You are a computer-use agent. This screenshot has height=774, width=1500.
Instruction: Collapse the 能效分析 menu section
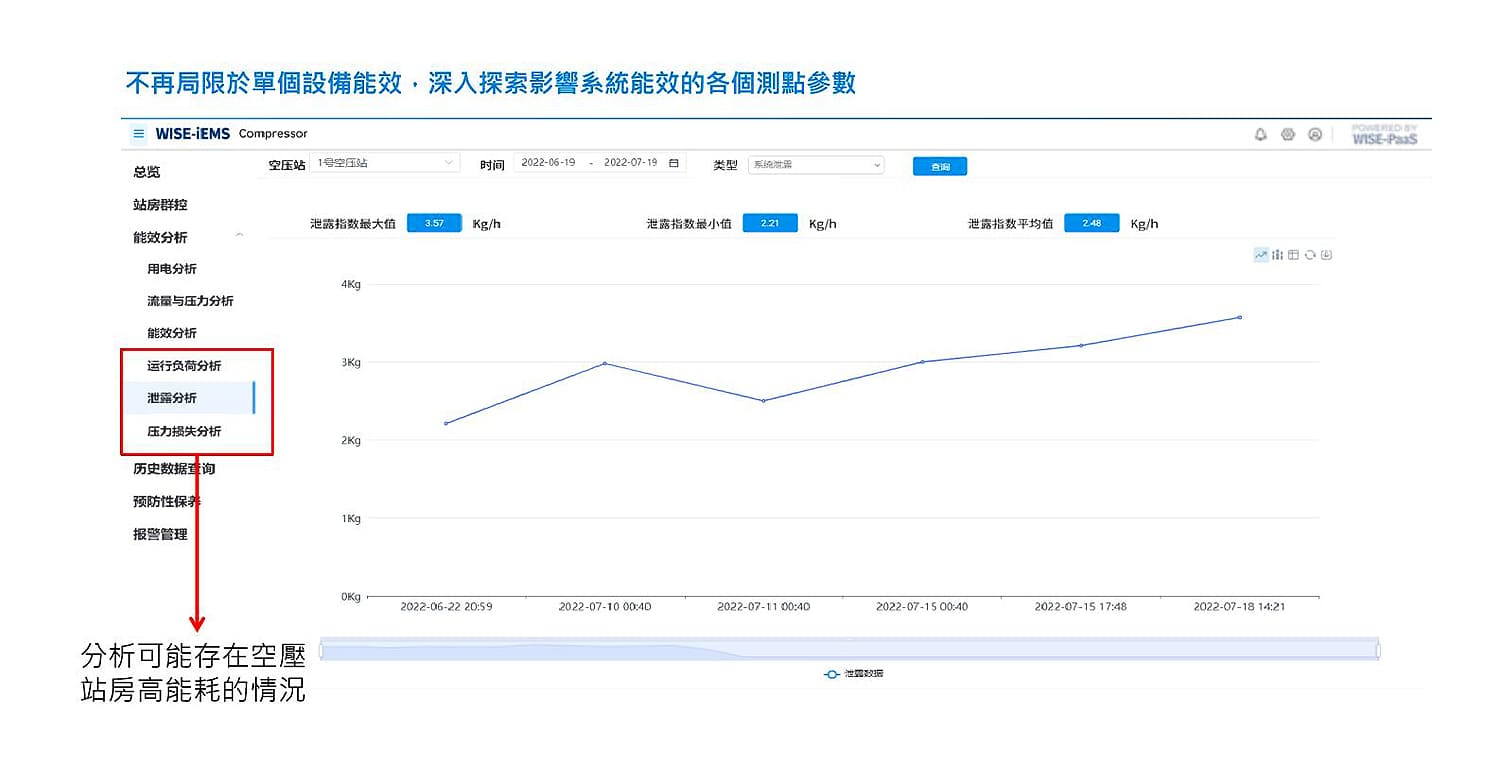click(239, 236)
